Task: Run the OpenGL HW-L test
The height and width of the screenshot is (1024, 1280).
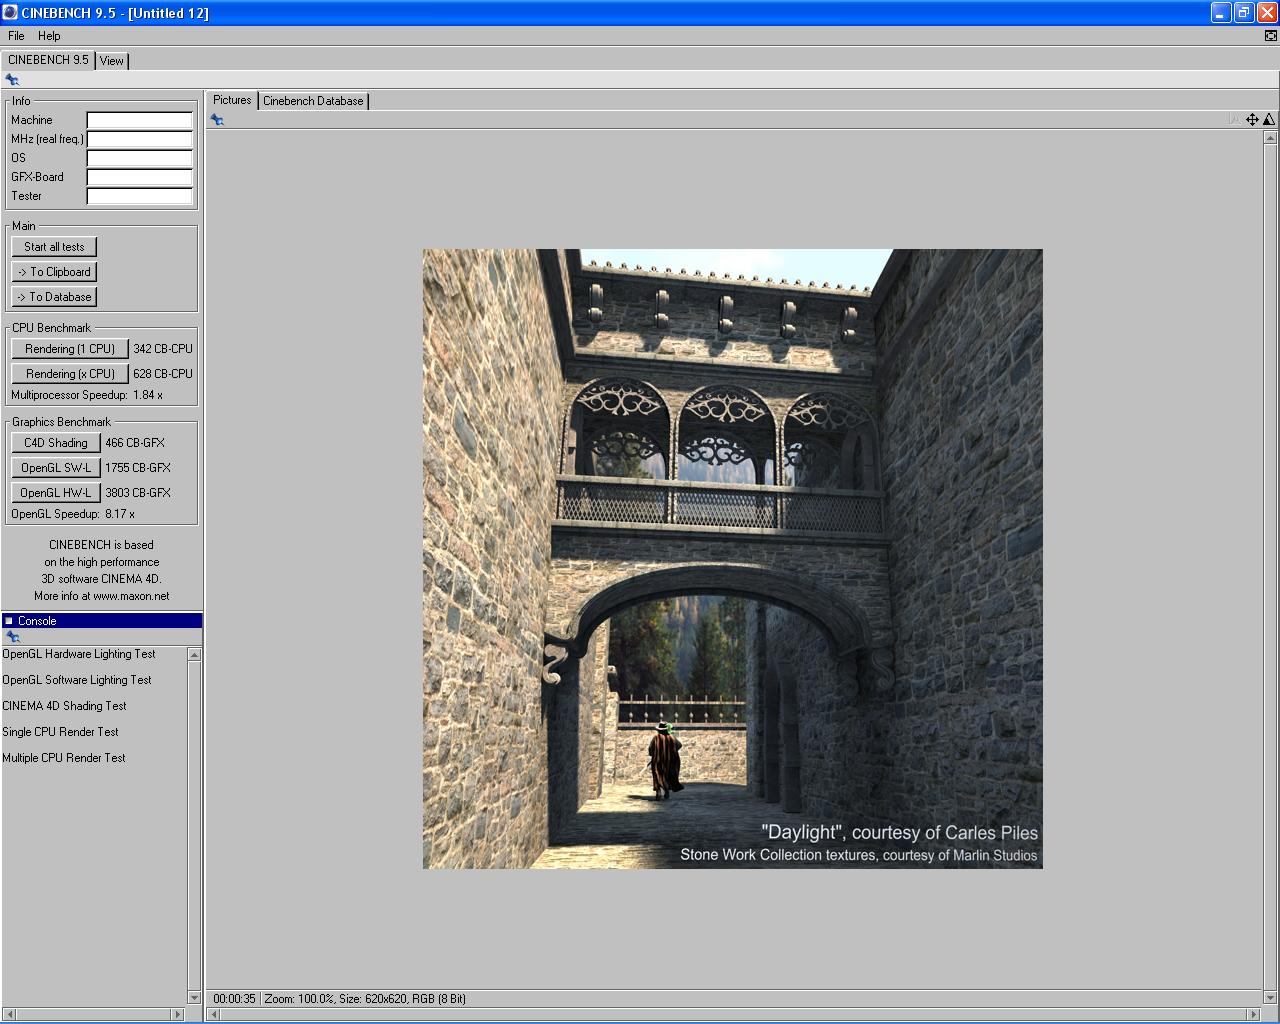Action: coord(56,493)
